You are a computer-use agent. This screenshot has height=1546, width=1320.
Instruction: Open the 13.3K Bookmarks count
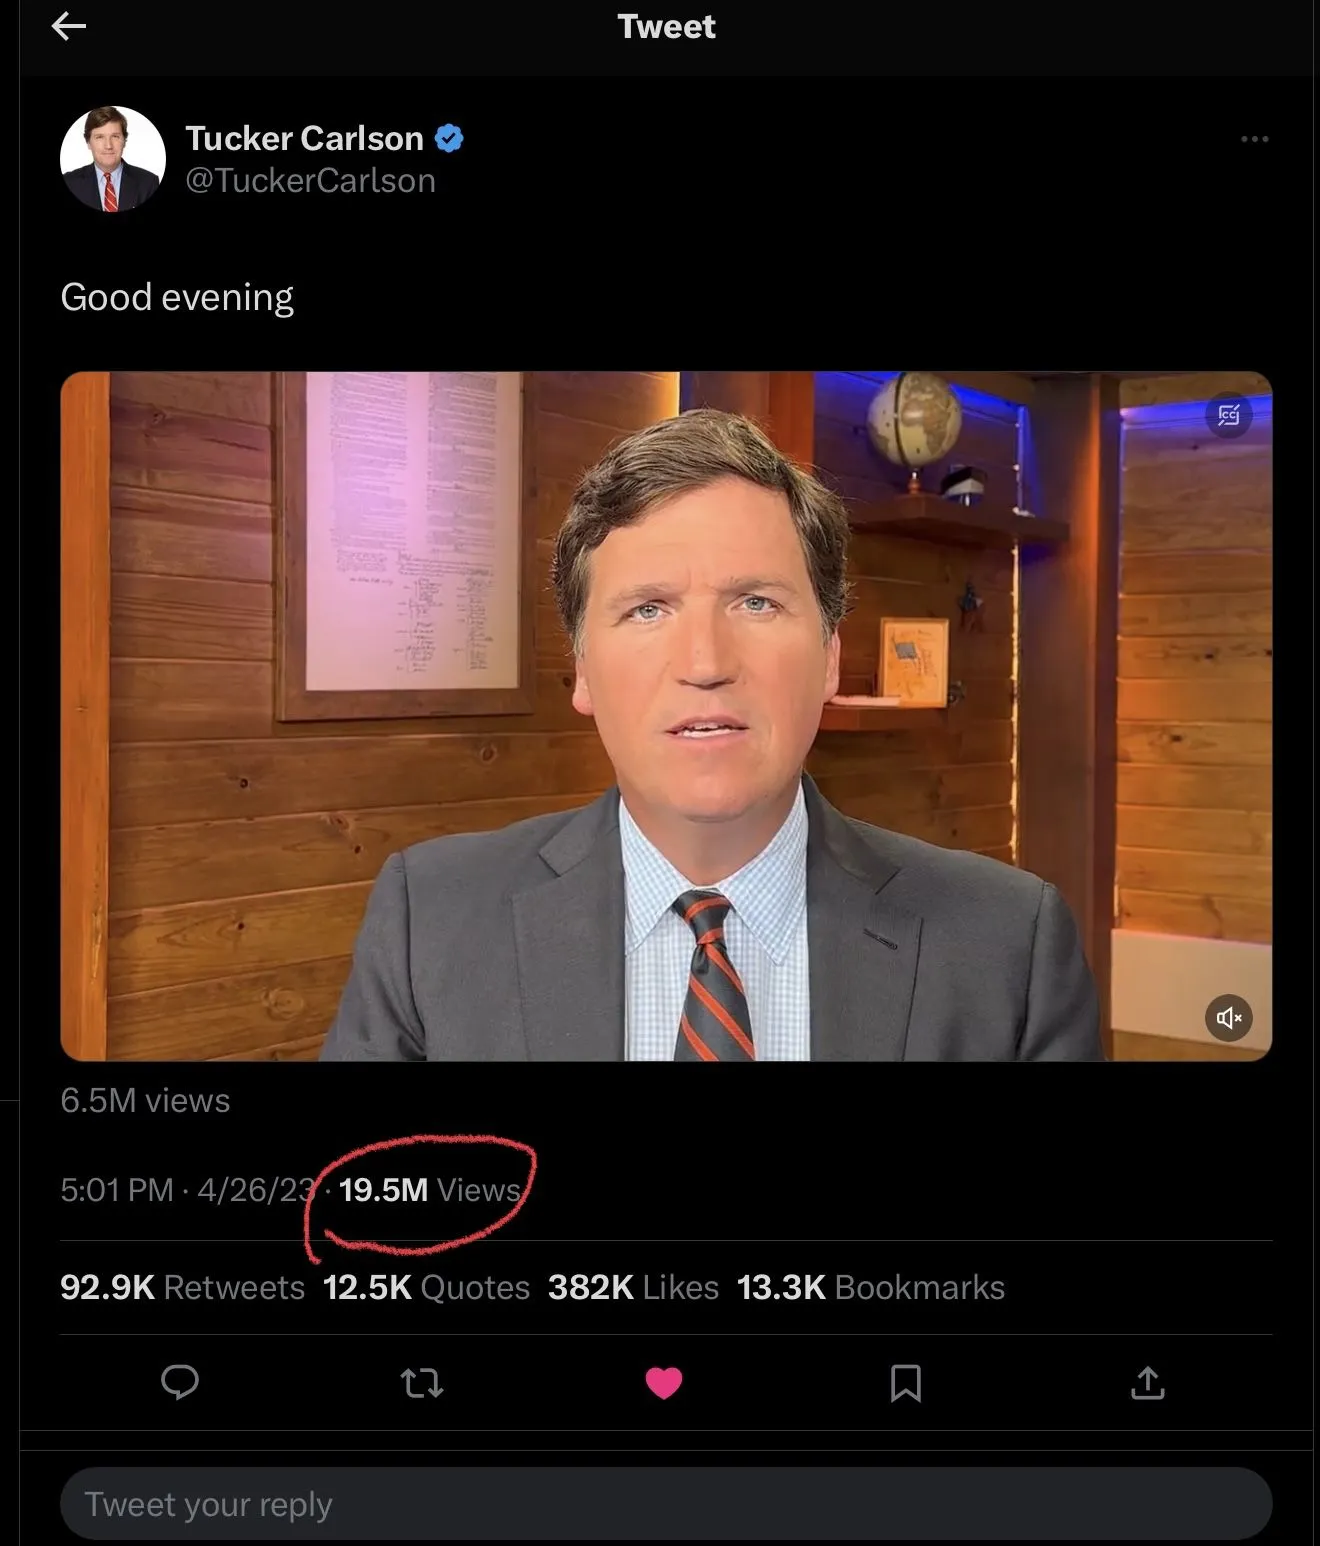click(870, 1287)
